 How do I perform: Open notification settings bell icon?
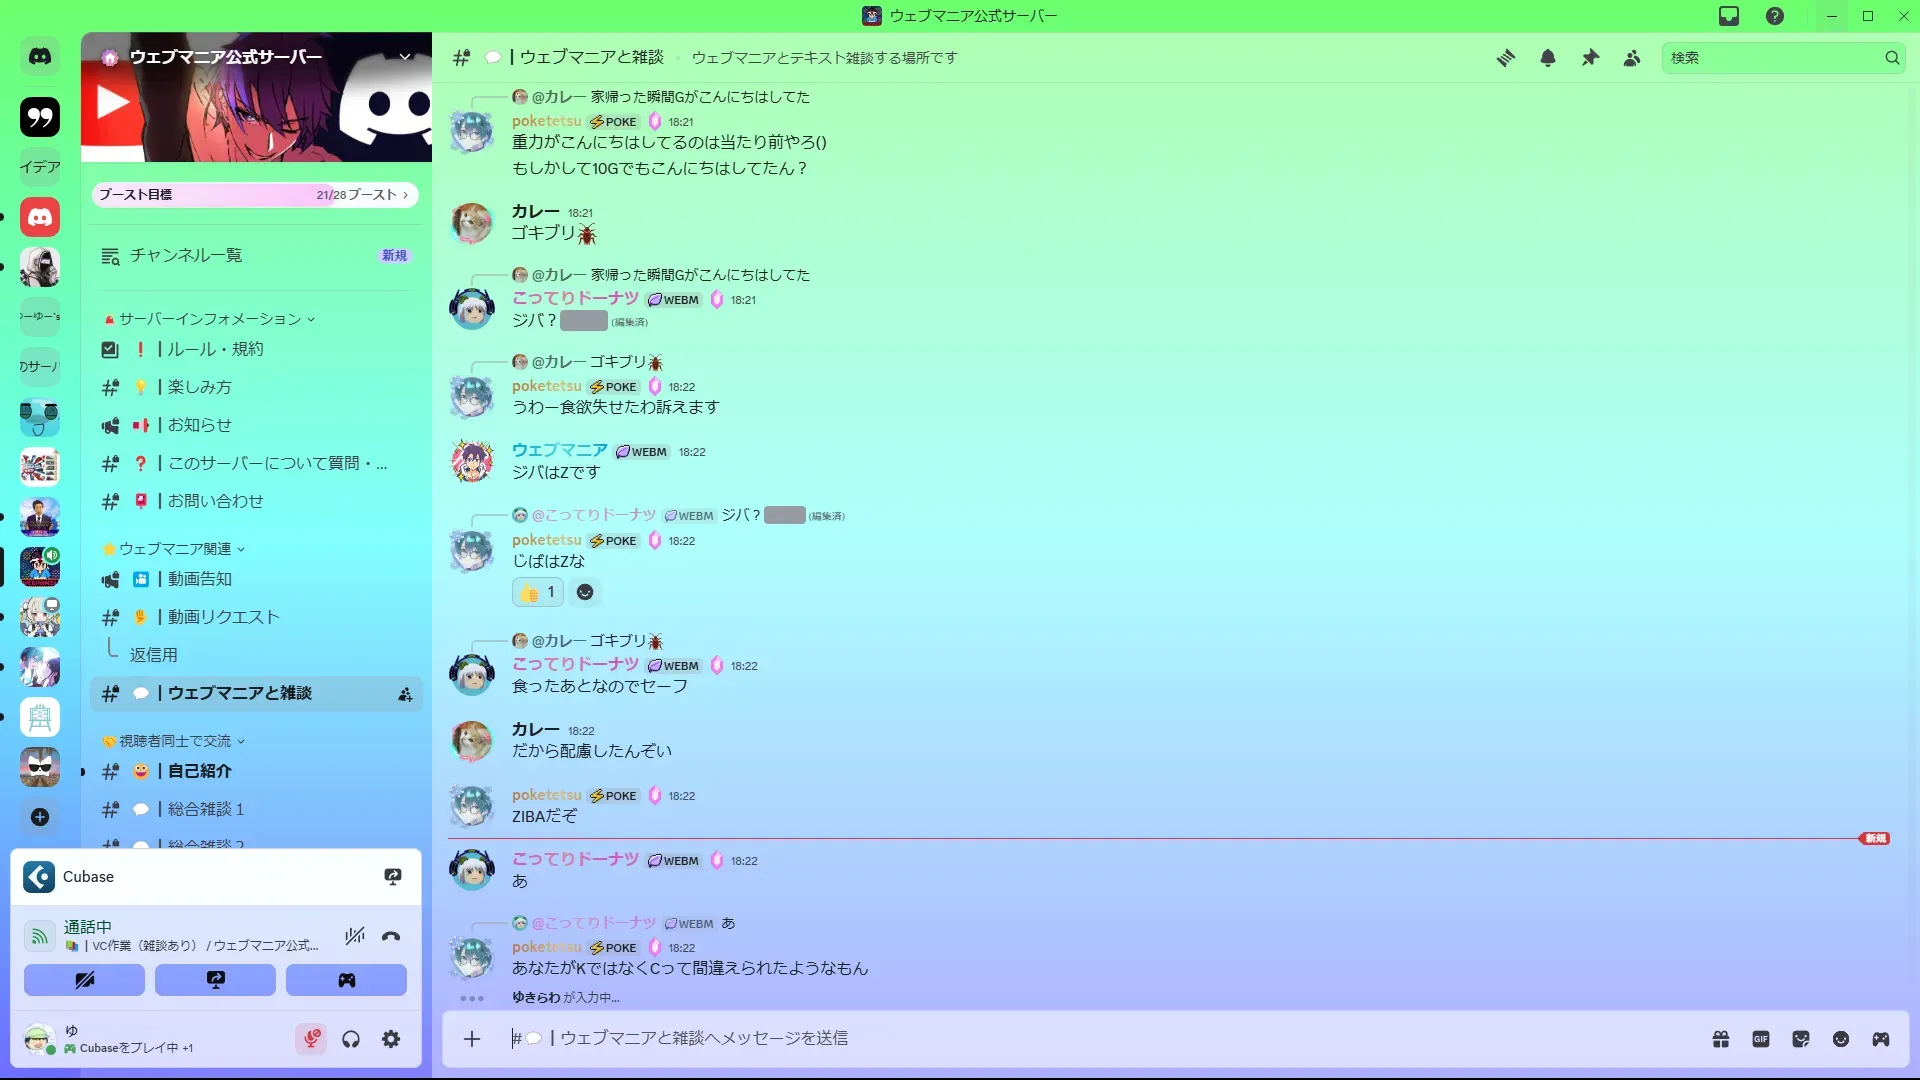1548,58
